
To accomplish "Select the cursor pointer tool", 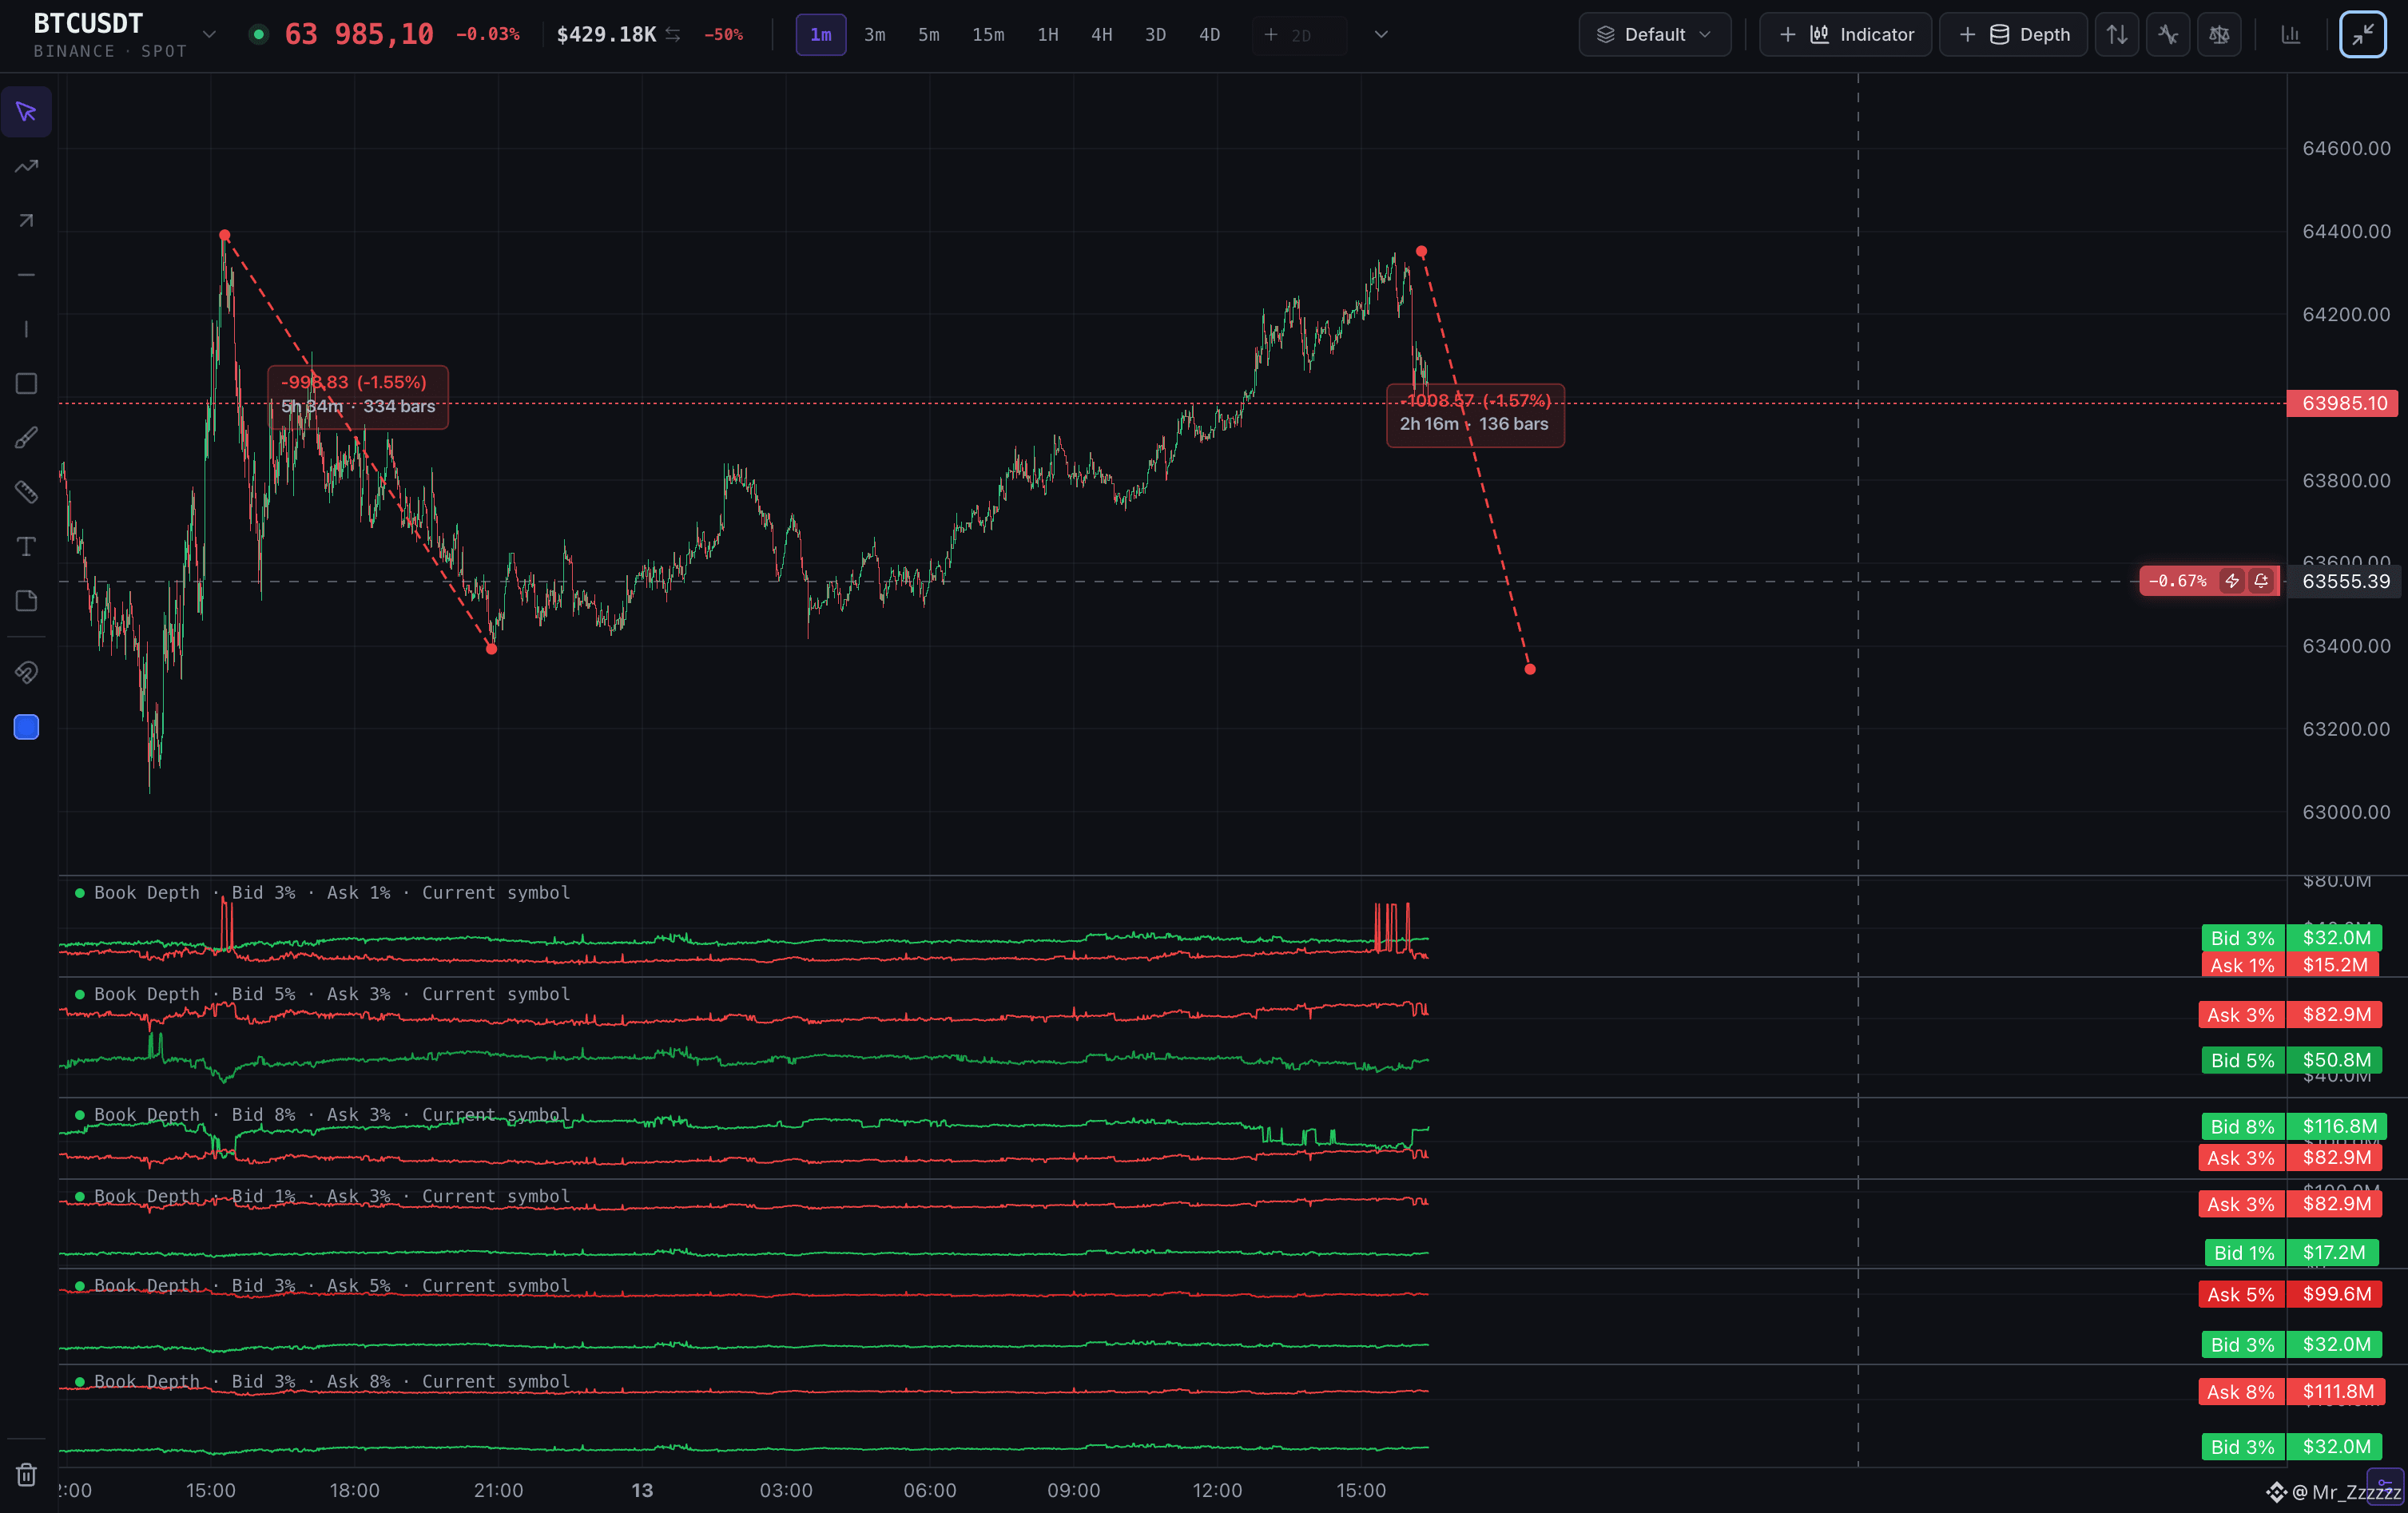I will click(x=26, y=111).
